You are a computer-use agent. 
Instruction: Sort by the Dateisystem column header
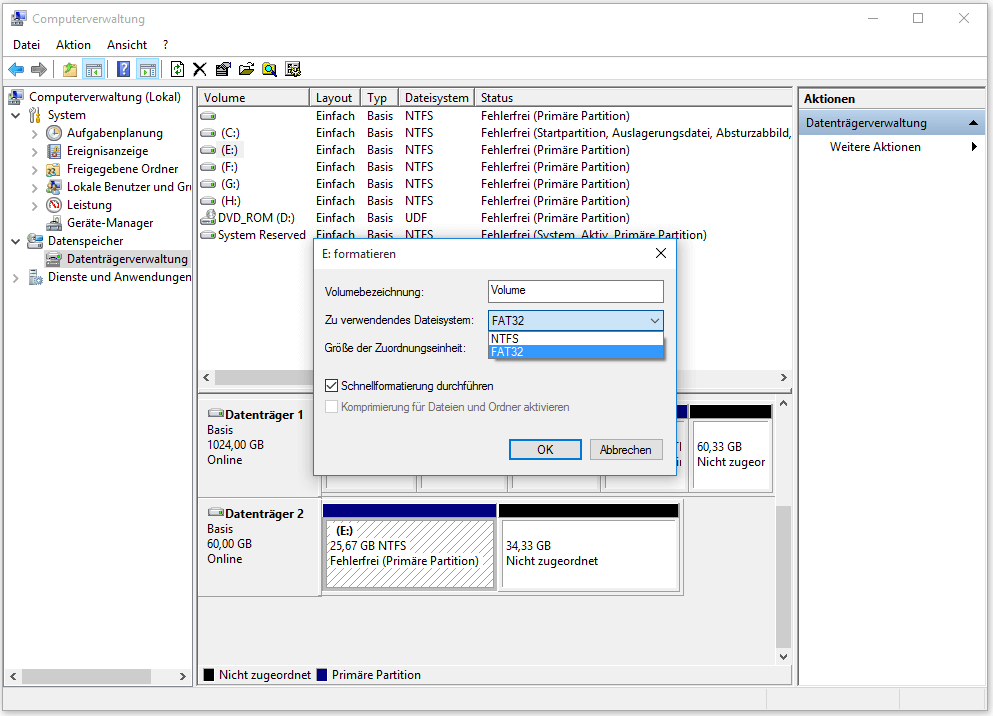(436, 97)
